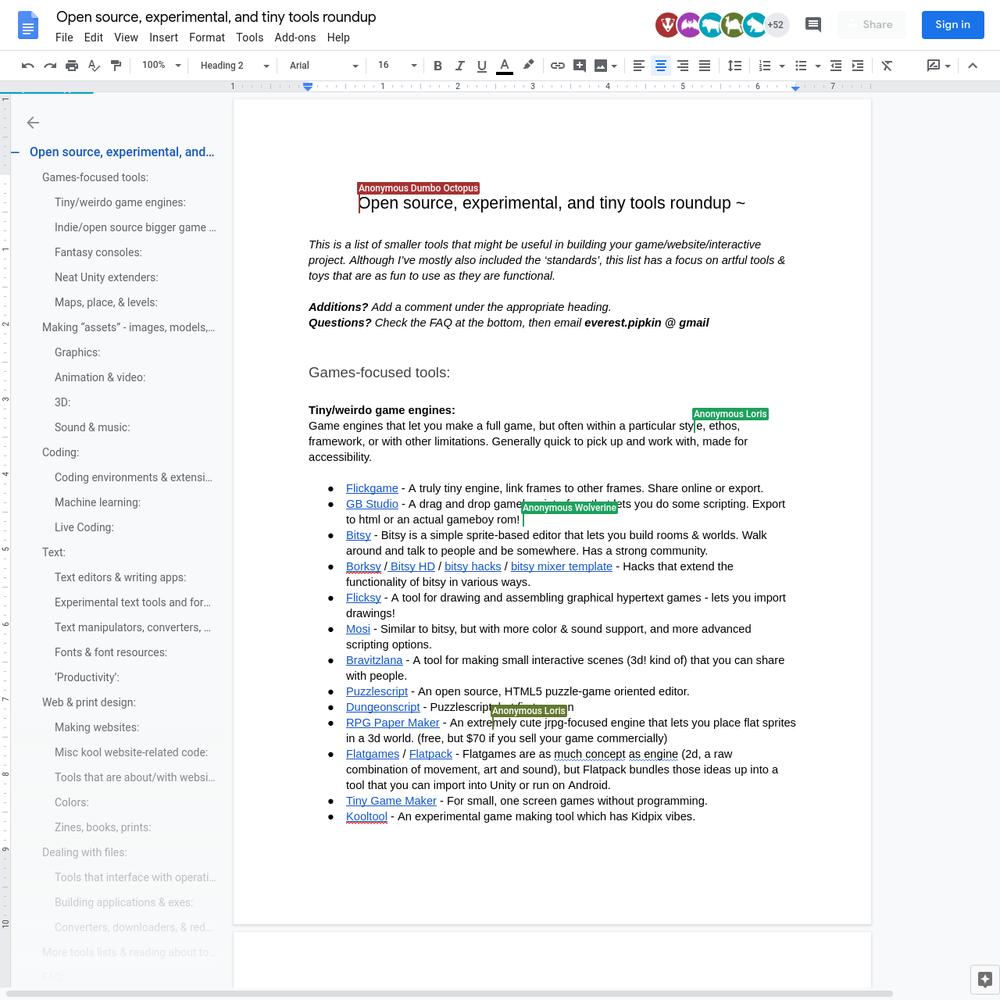Image resolution: width=1000 pixels, height=1000 pixels.
Task: Click Increase indent
Action: click(x=858, y=66)
